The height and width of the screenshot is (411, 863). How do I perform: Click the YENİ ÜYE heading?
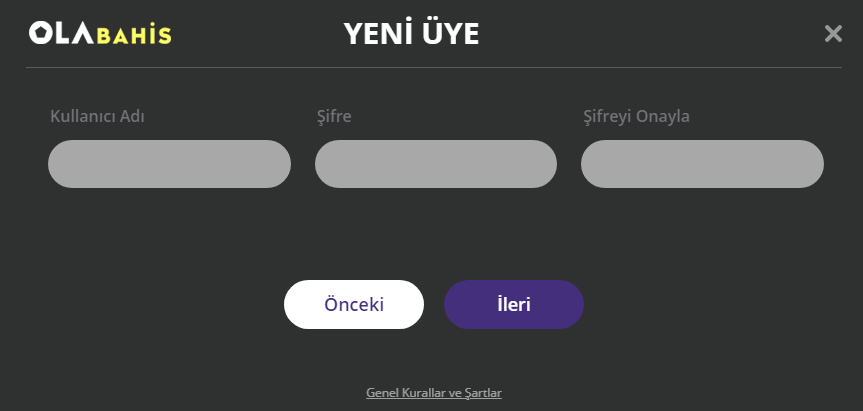pos(411,34)
